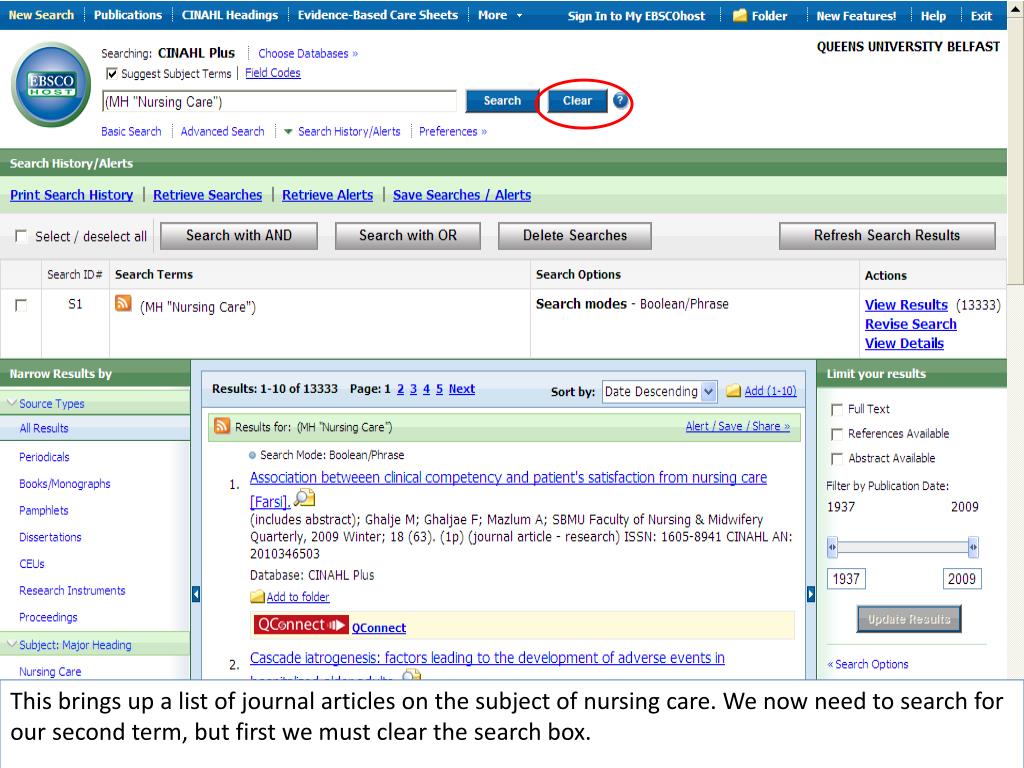1024x768 pixels.
Task: Click the search term input box
Action: (x=280, y=102)
